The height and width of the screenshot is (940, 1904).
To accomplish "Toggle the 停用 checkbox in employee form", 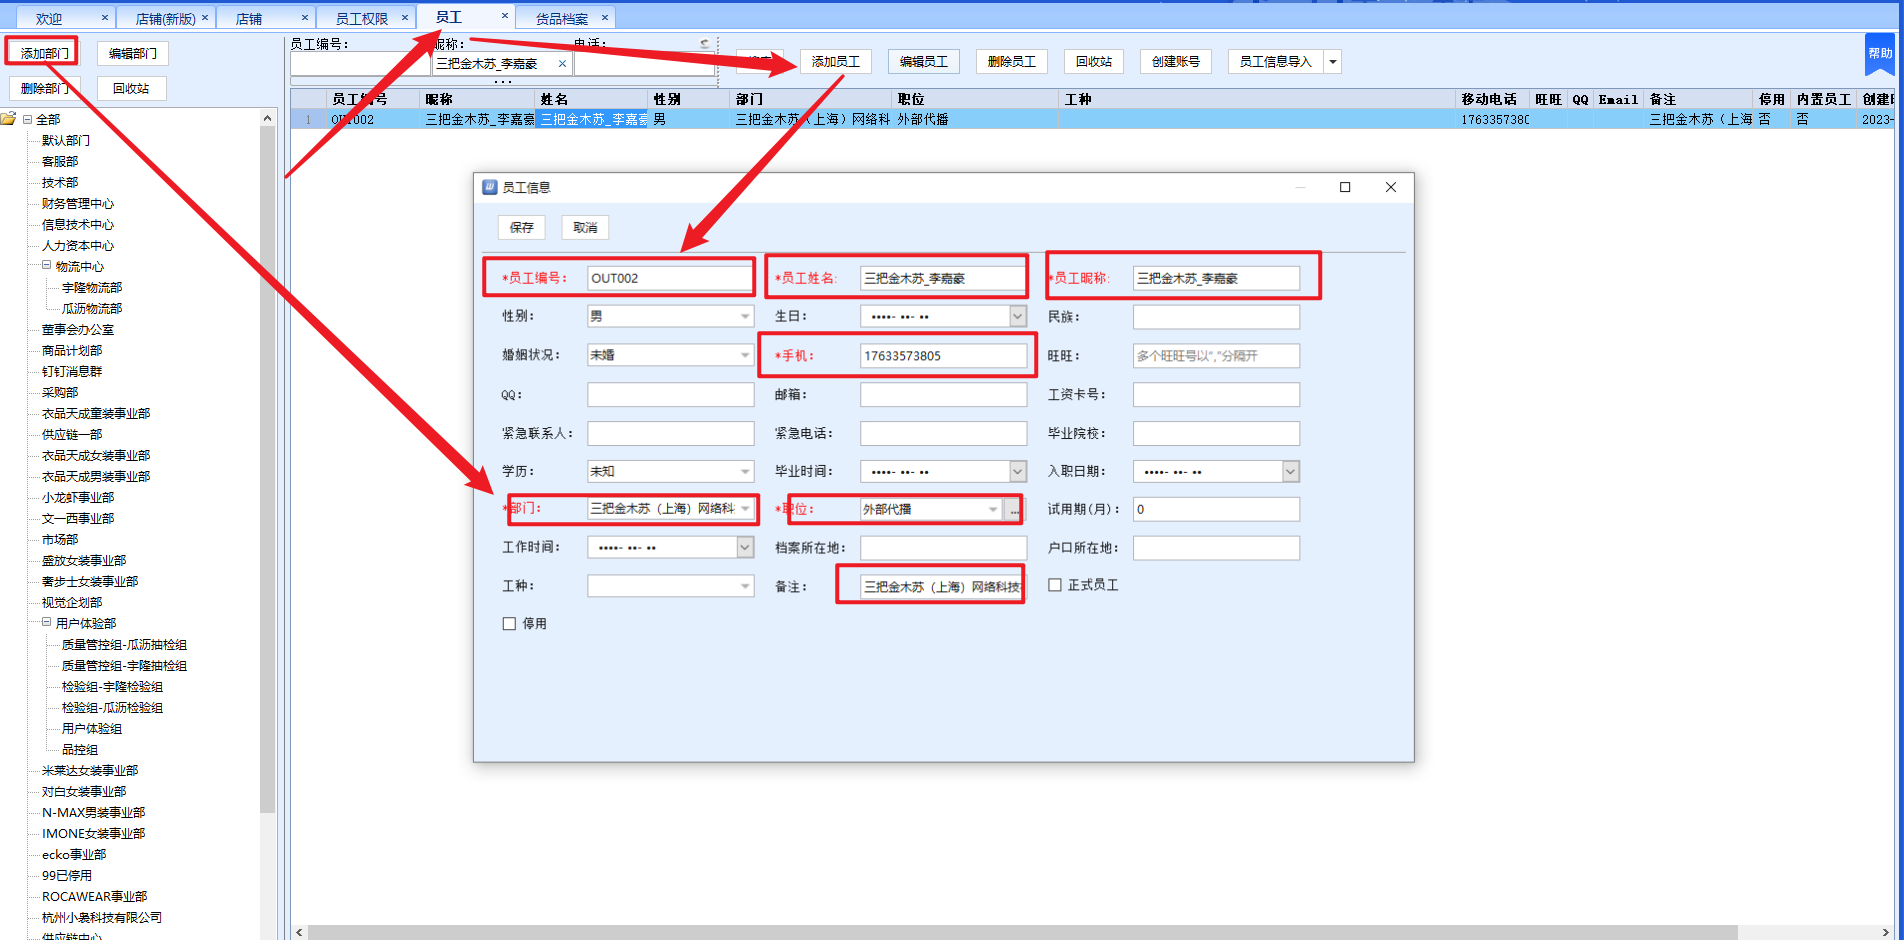I will click(x=510, y=624).
